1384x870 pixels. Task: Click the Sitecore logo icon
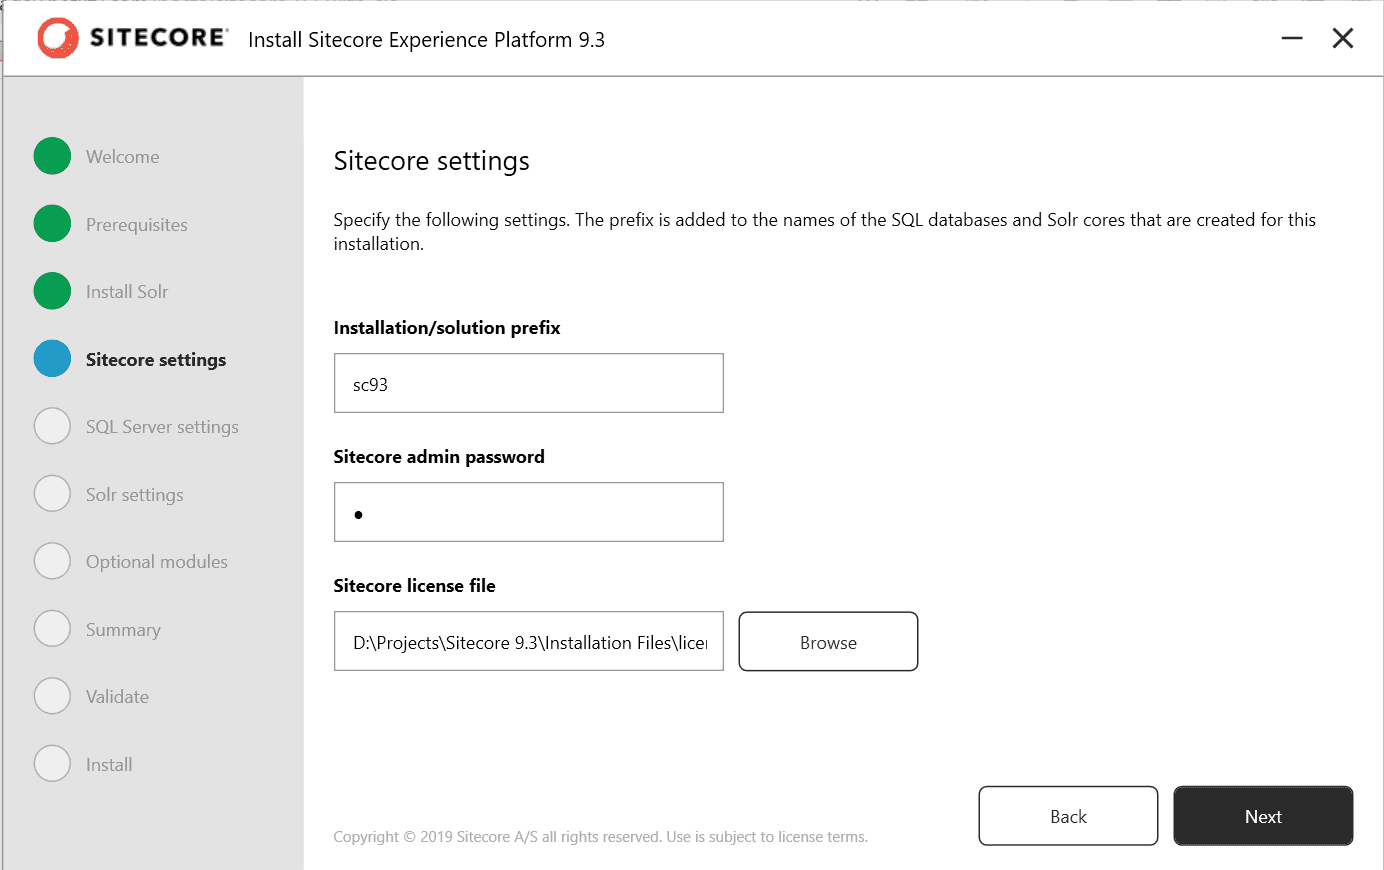[58, 39]
